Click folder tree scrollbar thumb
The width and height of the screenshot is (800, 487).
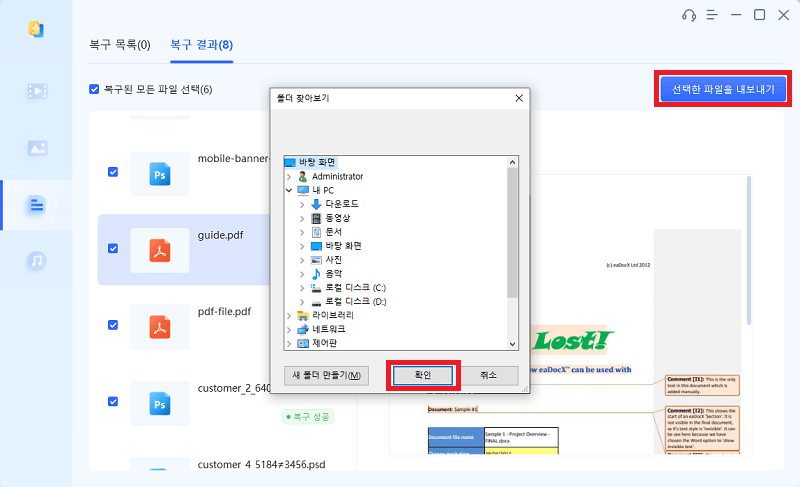(x=513, y=233)
